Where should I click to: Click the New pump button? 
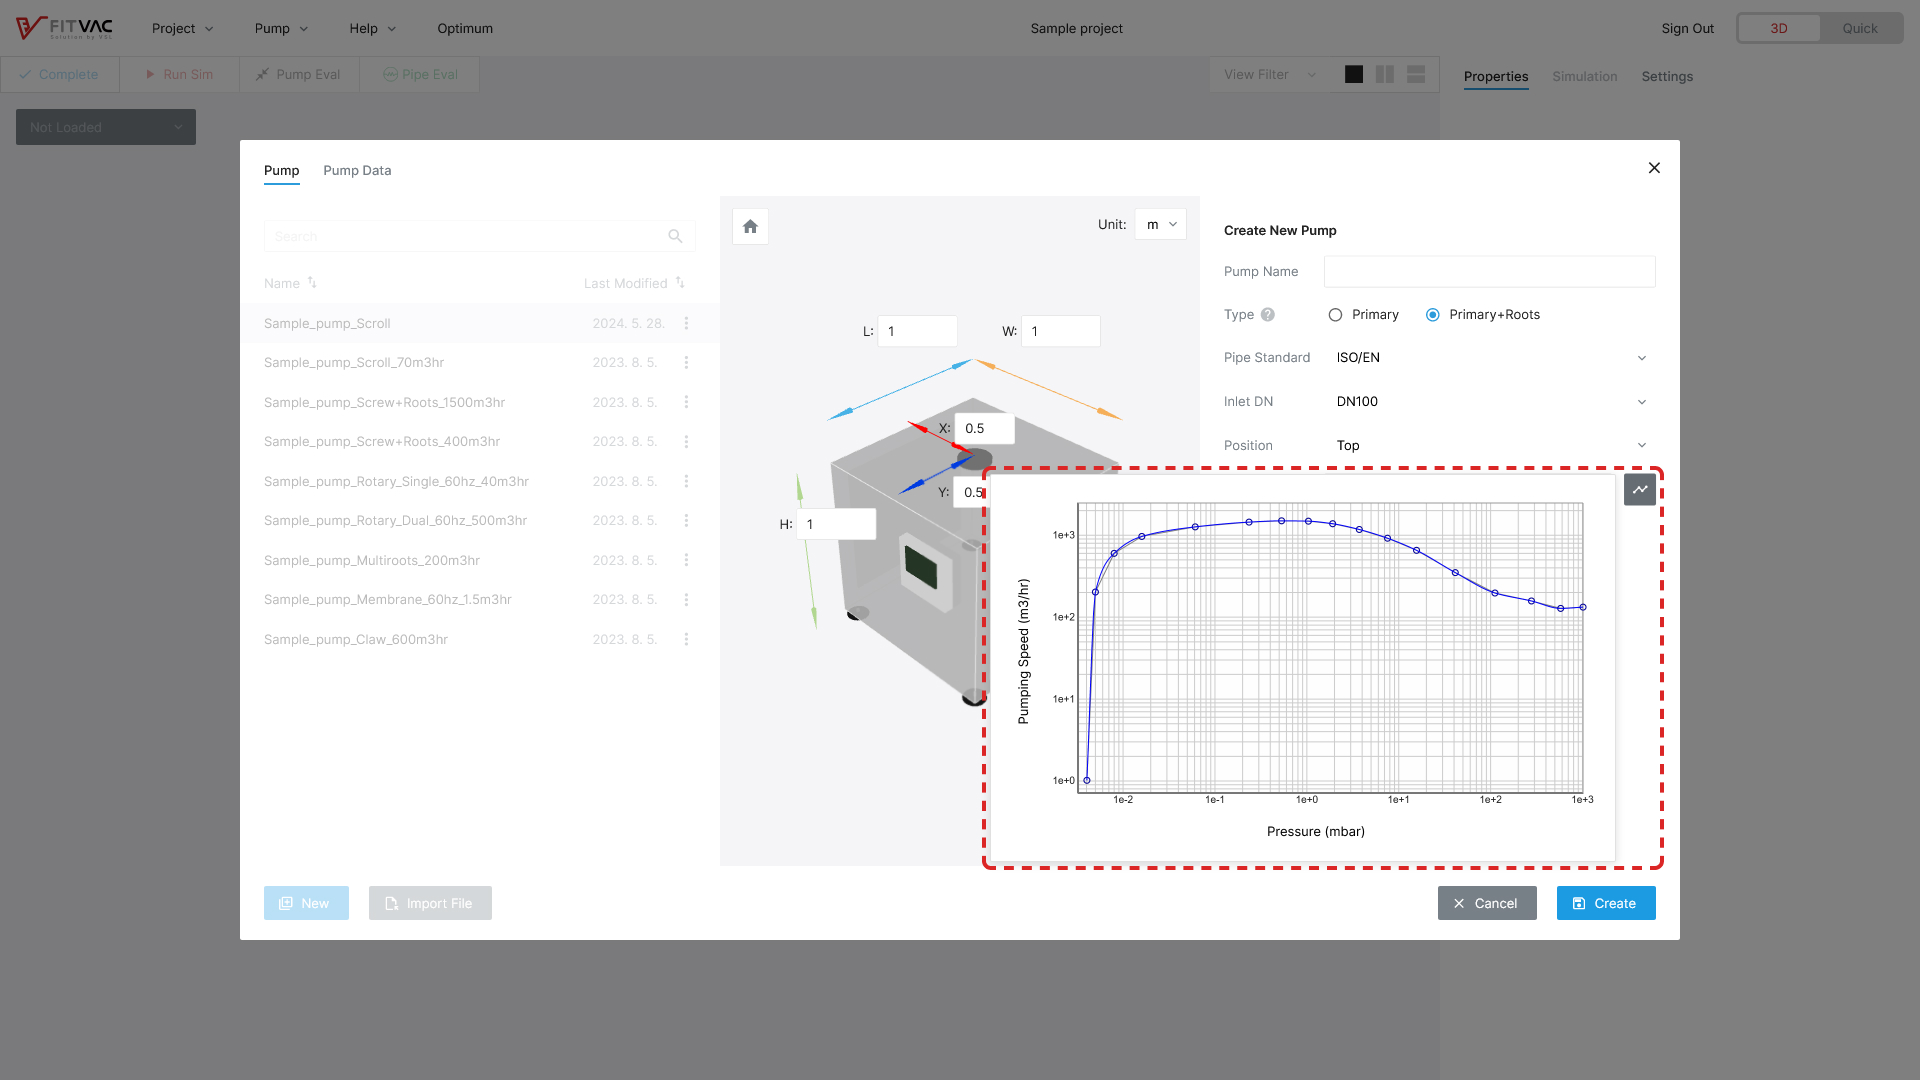pos(306,903)
